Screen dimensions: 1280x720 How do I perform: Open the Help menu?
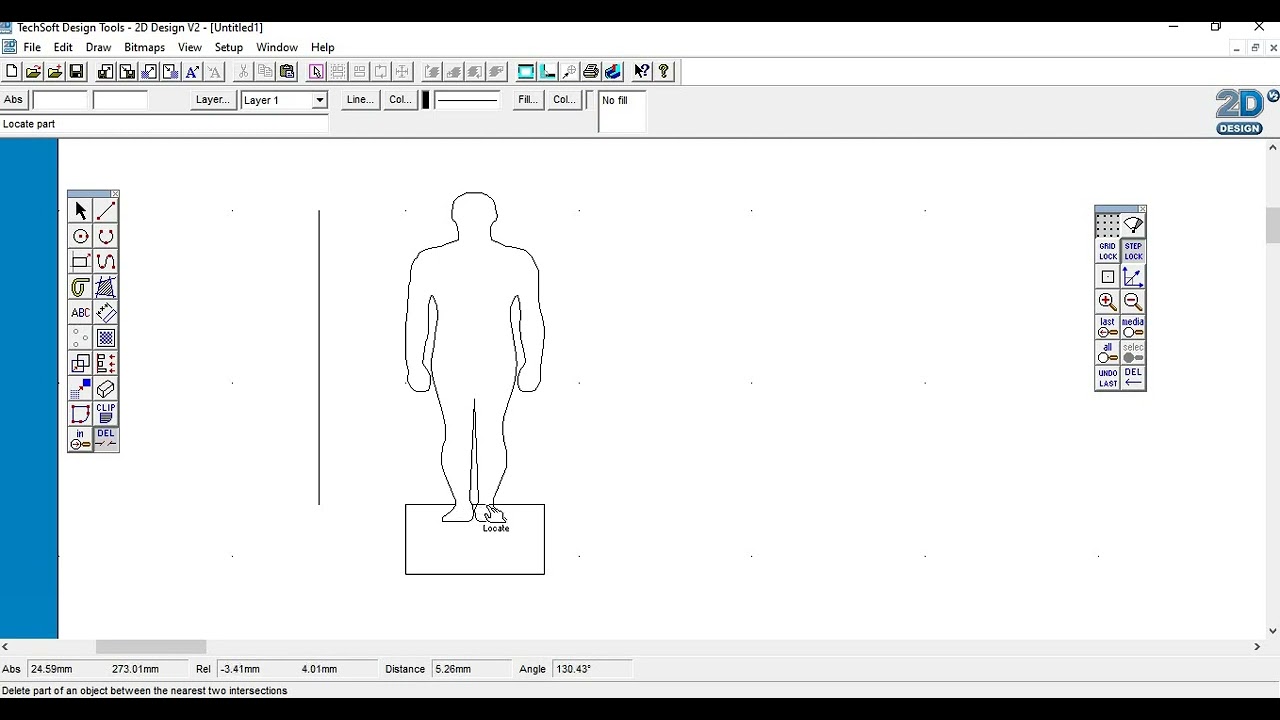322,47
